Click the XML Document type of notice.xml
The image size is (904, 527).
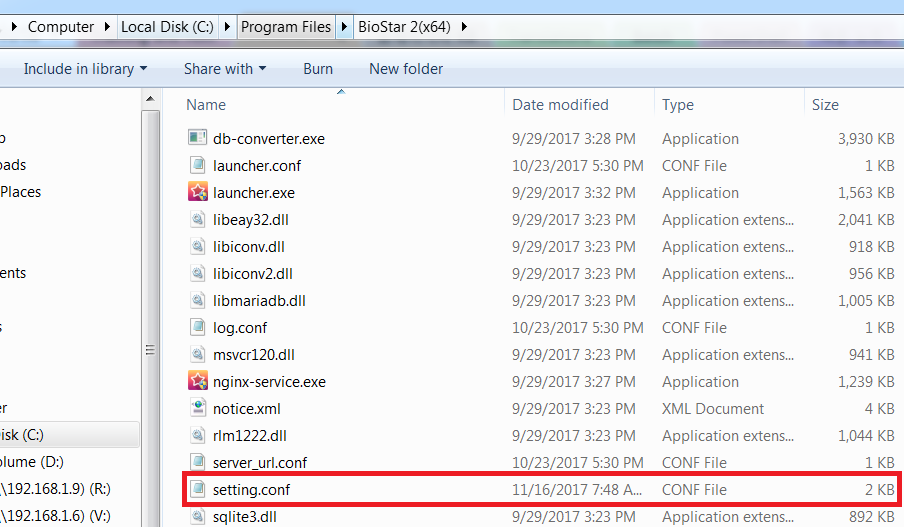(713, 409)
